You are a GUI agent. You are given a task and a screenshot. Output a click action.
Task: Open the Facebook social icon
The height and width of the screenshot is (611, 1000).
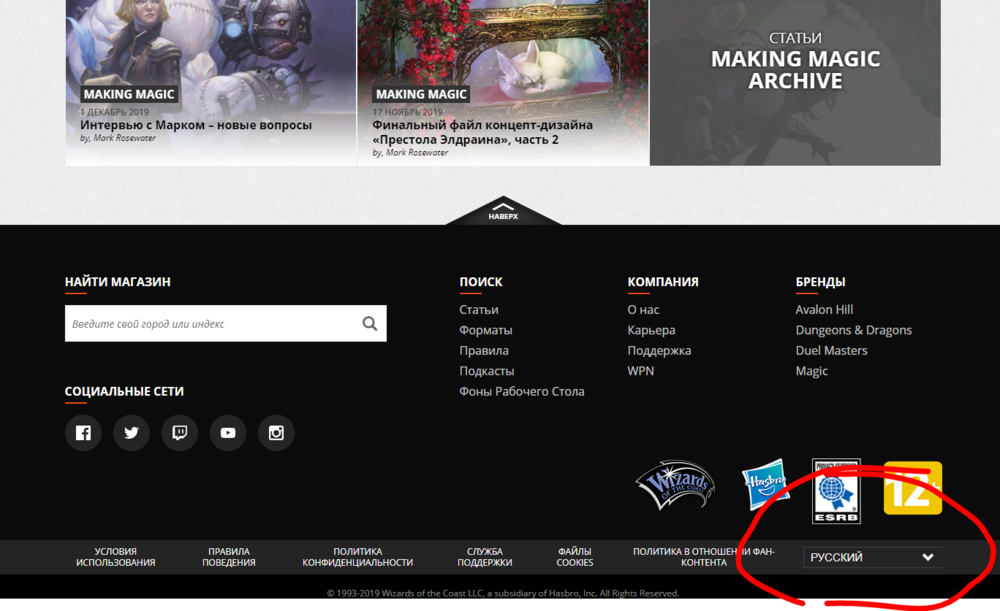click(x=83, y=432)
